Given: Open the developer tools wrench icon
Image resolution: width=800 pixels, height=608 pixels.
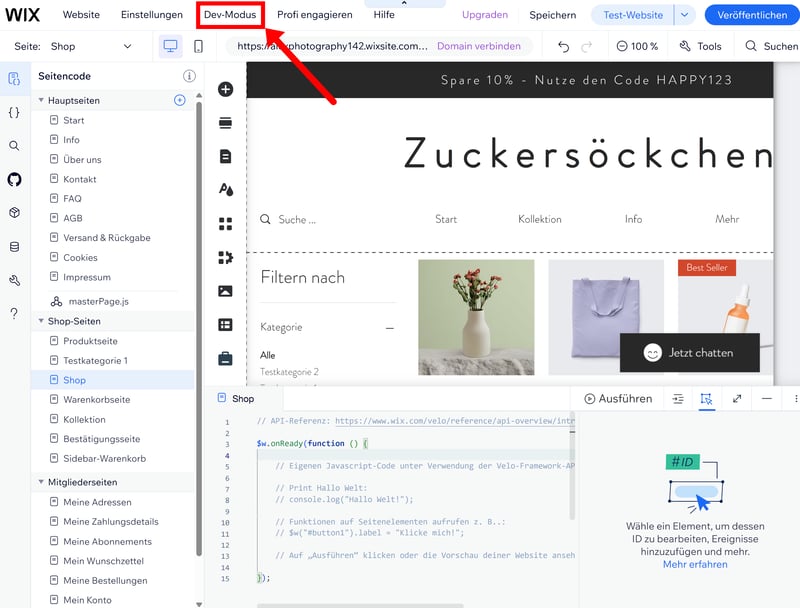Looking at the screenshot, I should point(14,280).
